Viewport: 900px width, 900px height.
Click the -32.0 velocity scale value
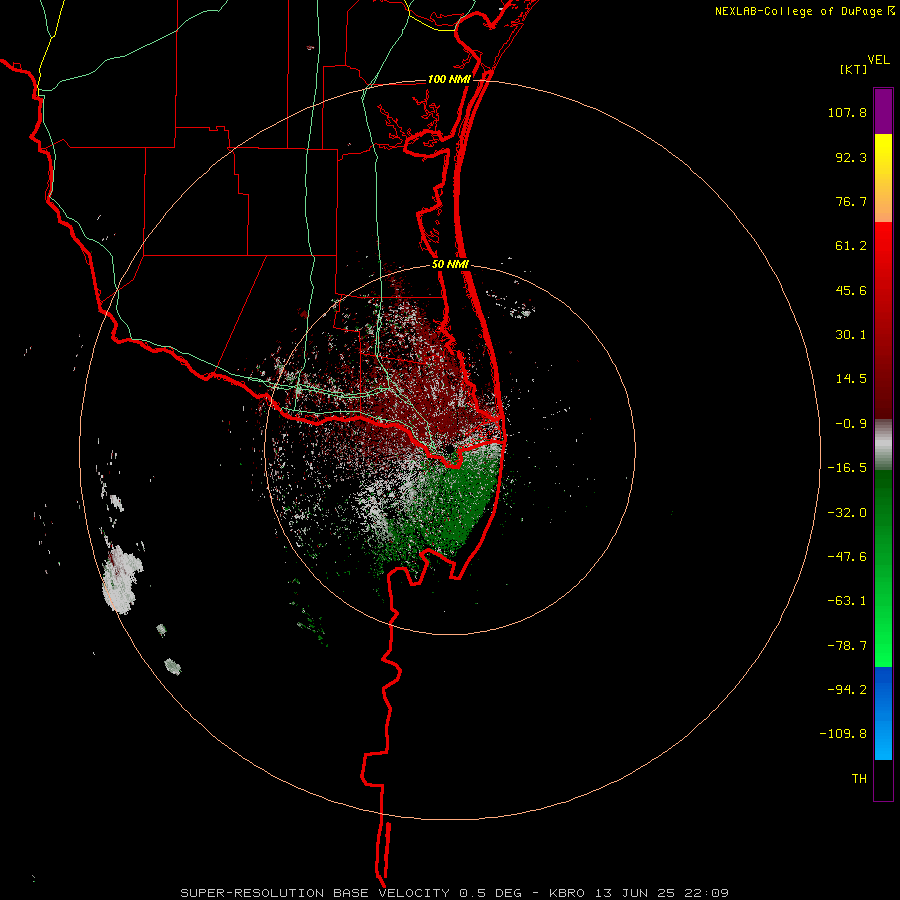(x=847, y=513)
